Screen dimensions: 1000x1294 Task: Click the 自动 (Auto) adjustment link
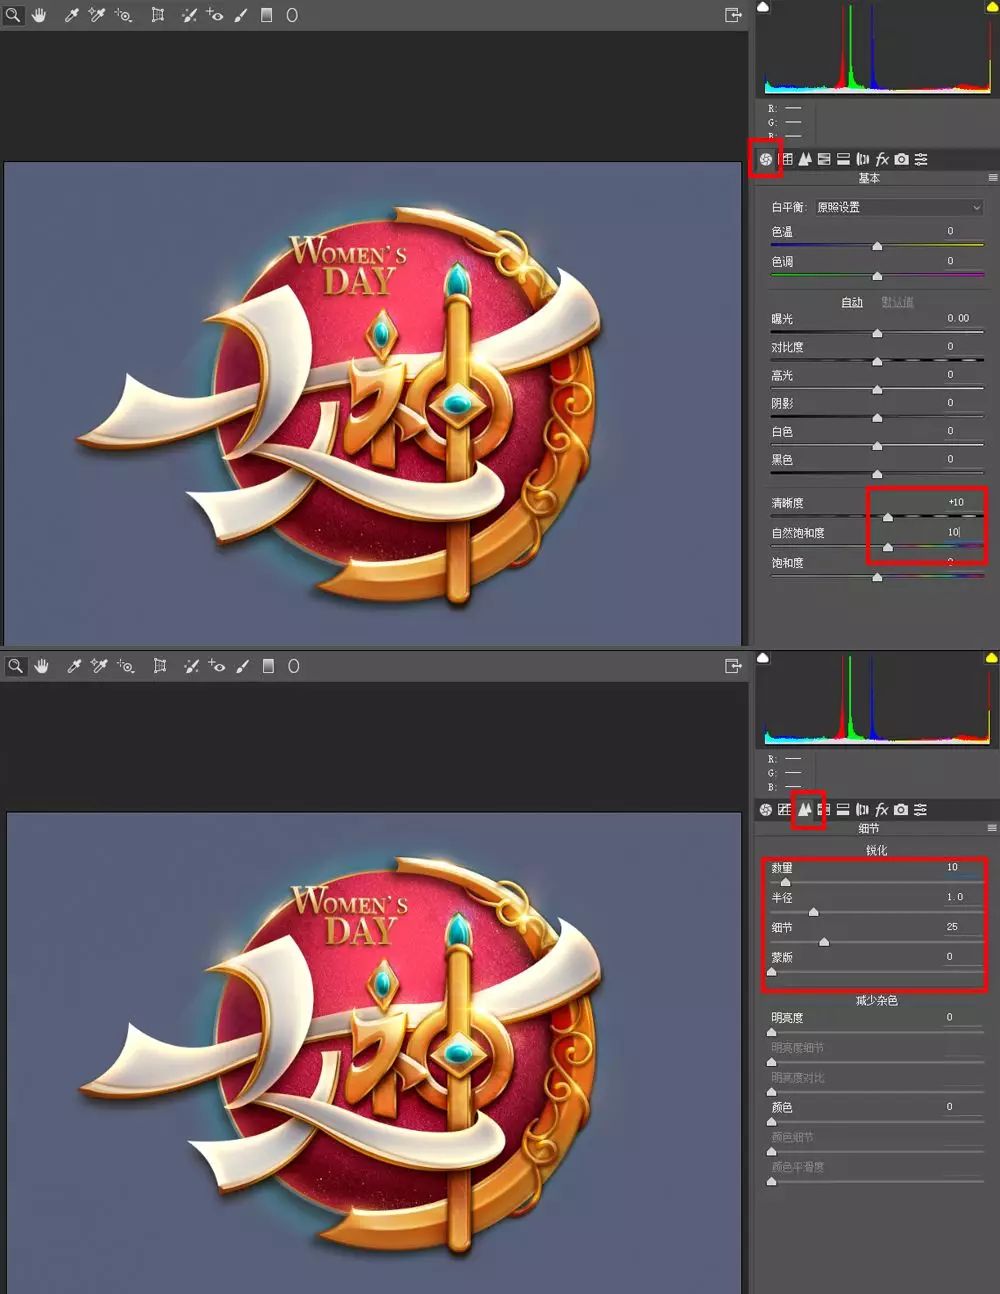851,301
